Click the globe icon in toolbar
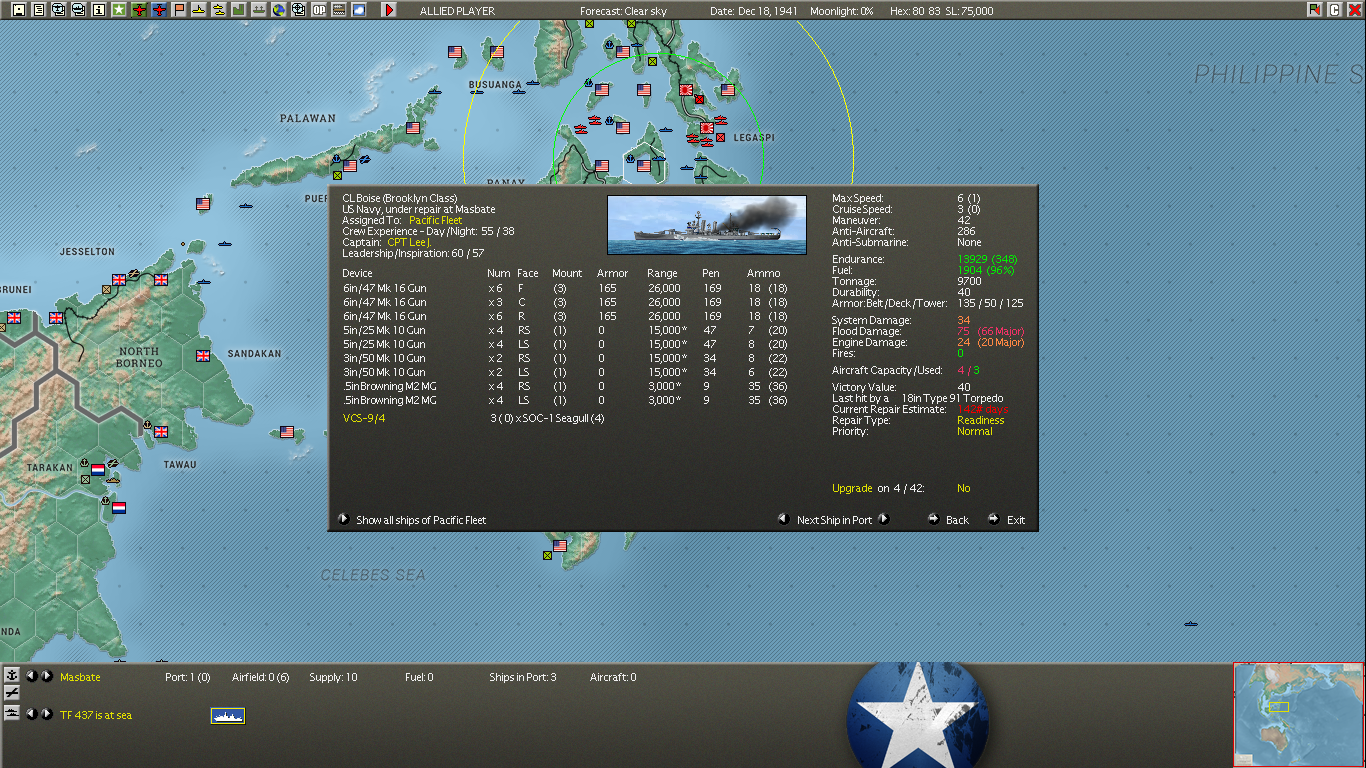Screen dimensions: 1366x768 (x=279, y=10)
